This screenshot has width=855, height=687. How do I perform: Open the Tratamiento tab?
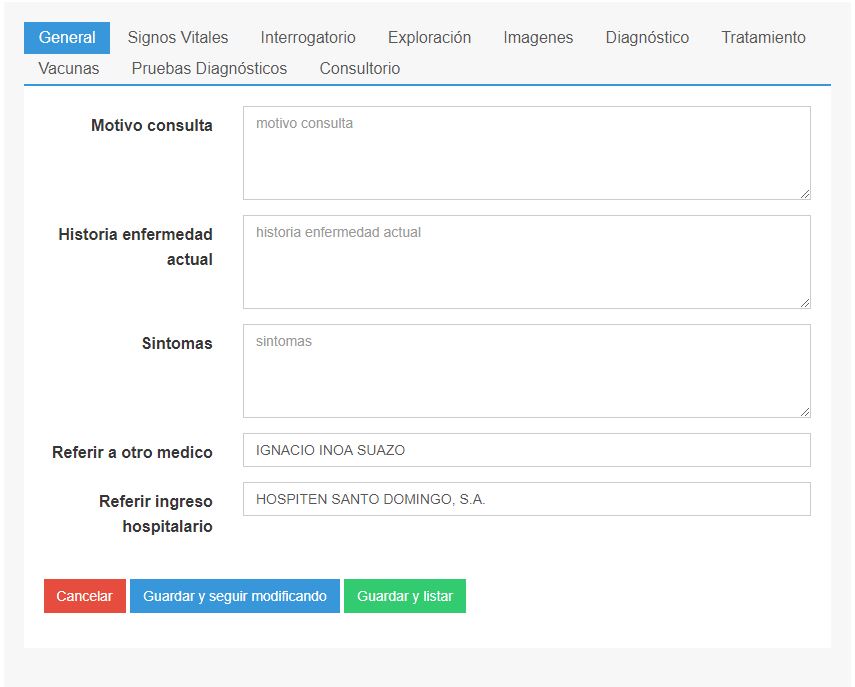tap(763, 38)
